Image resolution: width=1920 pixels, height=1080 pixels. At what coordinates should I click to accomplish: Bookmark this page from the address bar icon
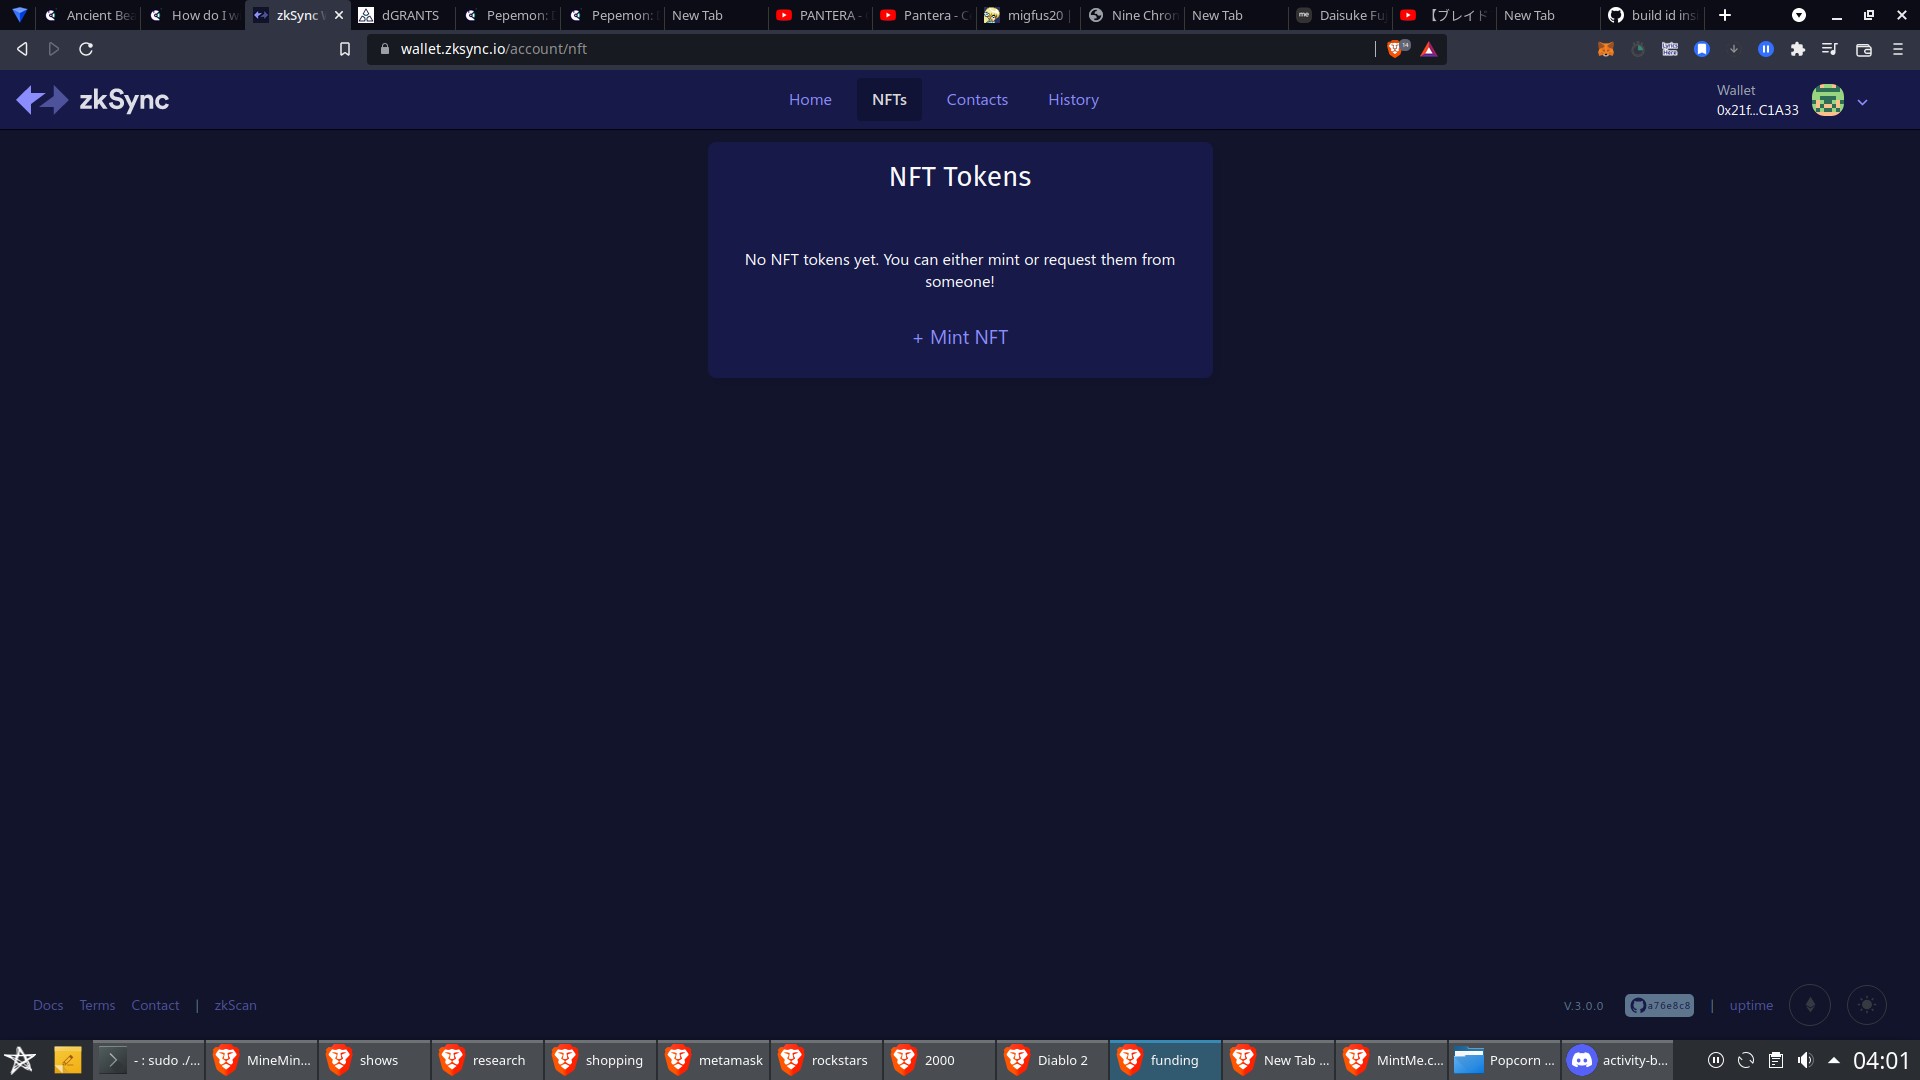tap(345, 49)
